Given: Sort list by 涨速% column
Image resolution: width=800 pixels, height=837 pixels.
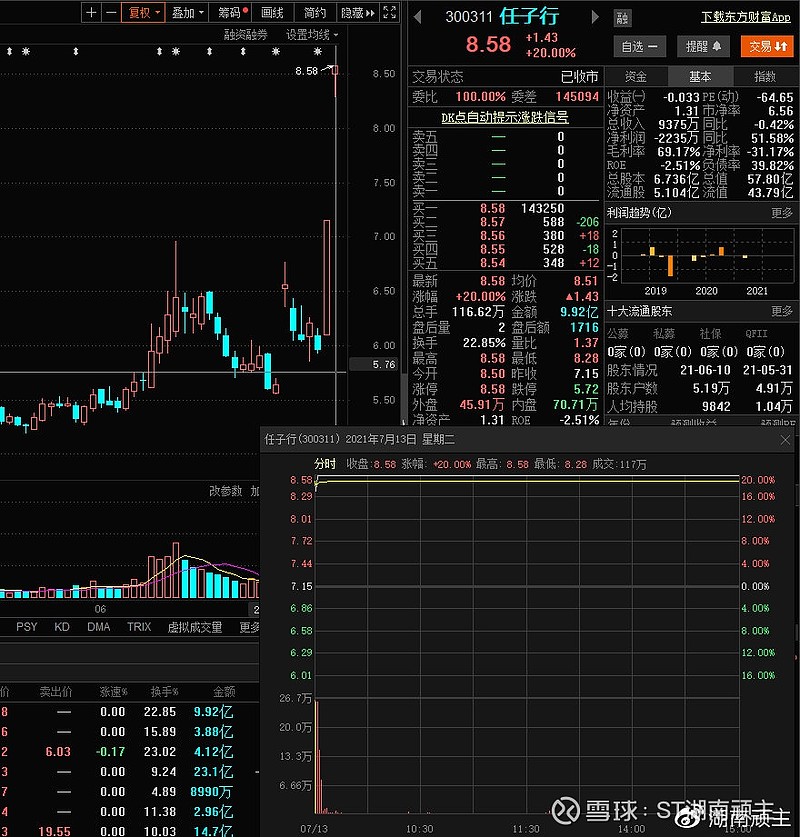Looking at the screenshot, I should [x=113, y=692].
